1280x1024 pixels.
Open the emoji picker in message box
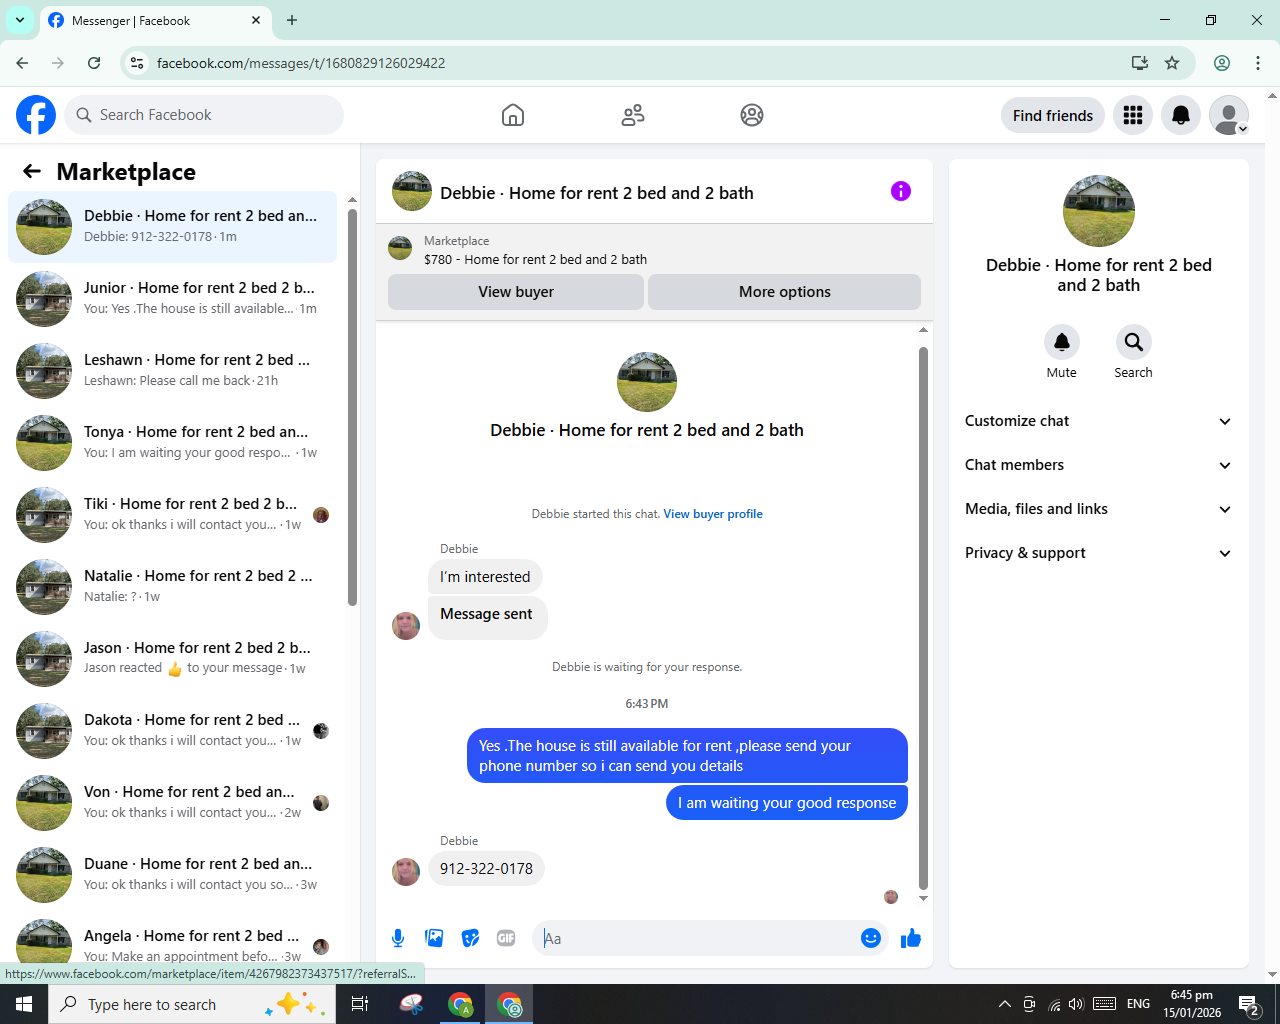[x=871, y=938]
